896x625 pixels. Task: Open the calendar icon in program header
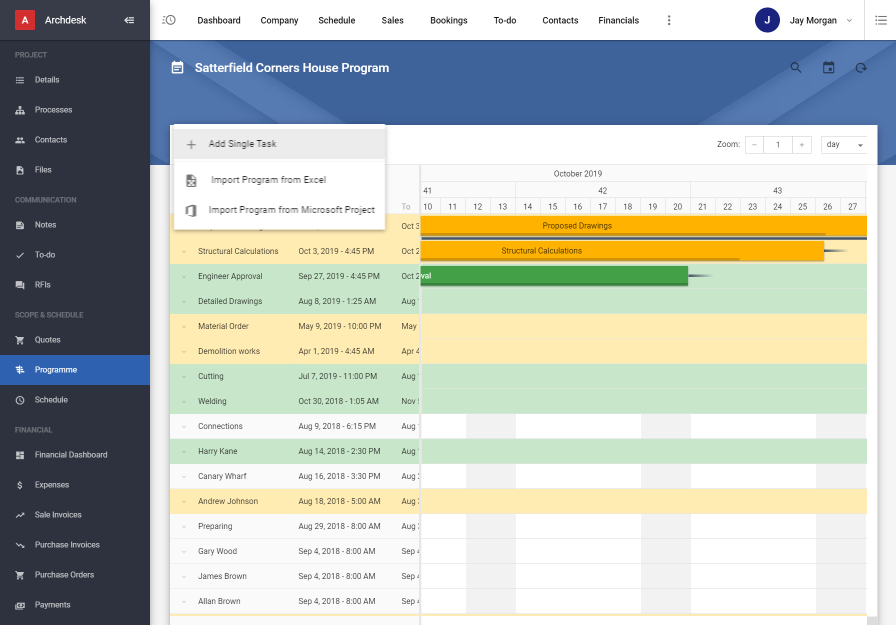(x=828, y=67)
